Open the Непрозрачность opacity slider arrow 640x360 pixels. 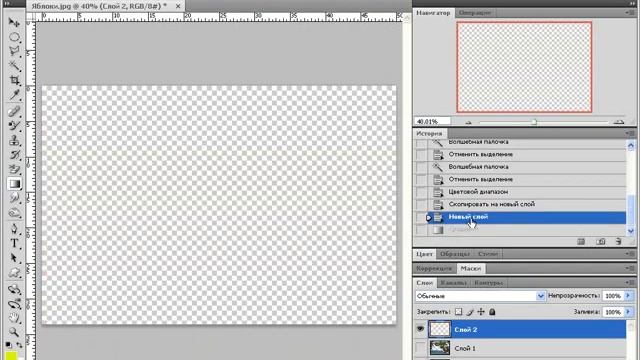click(628, 296)
